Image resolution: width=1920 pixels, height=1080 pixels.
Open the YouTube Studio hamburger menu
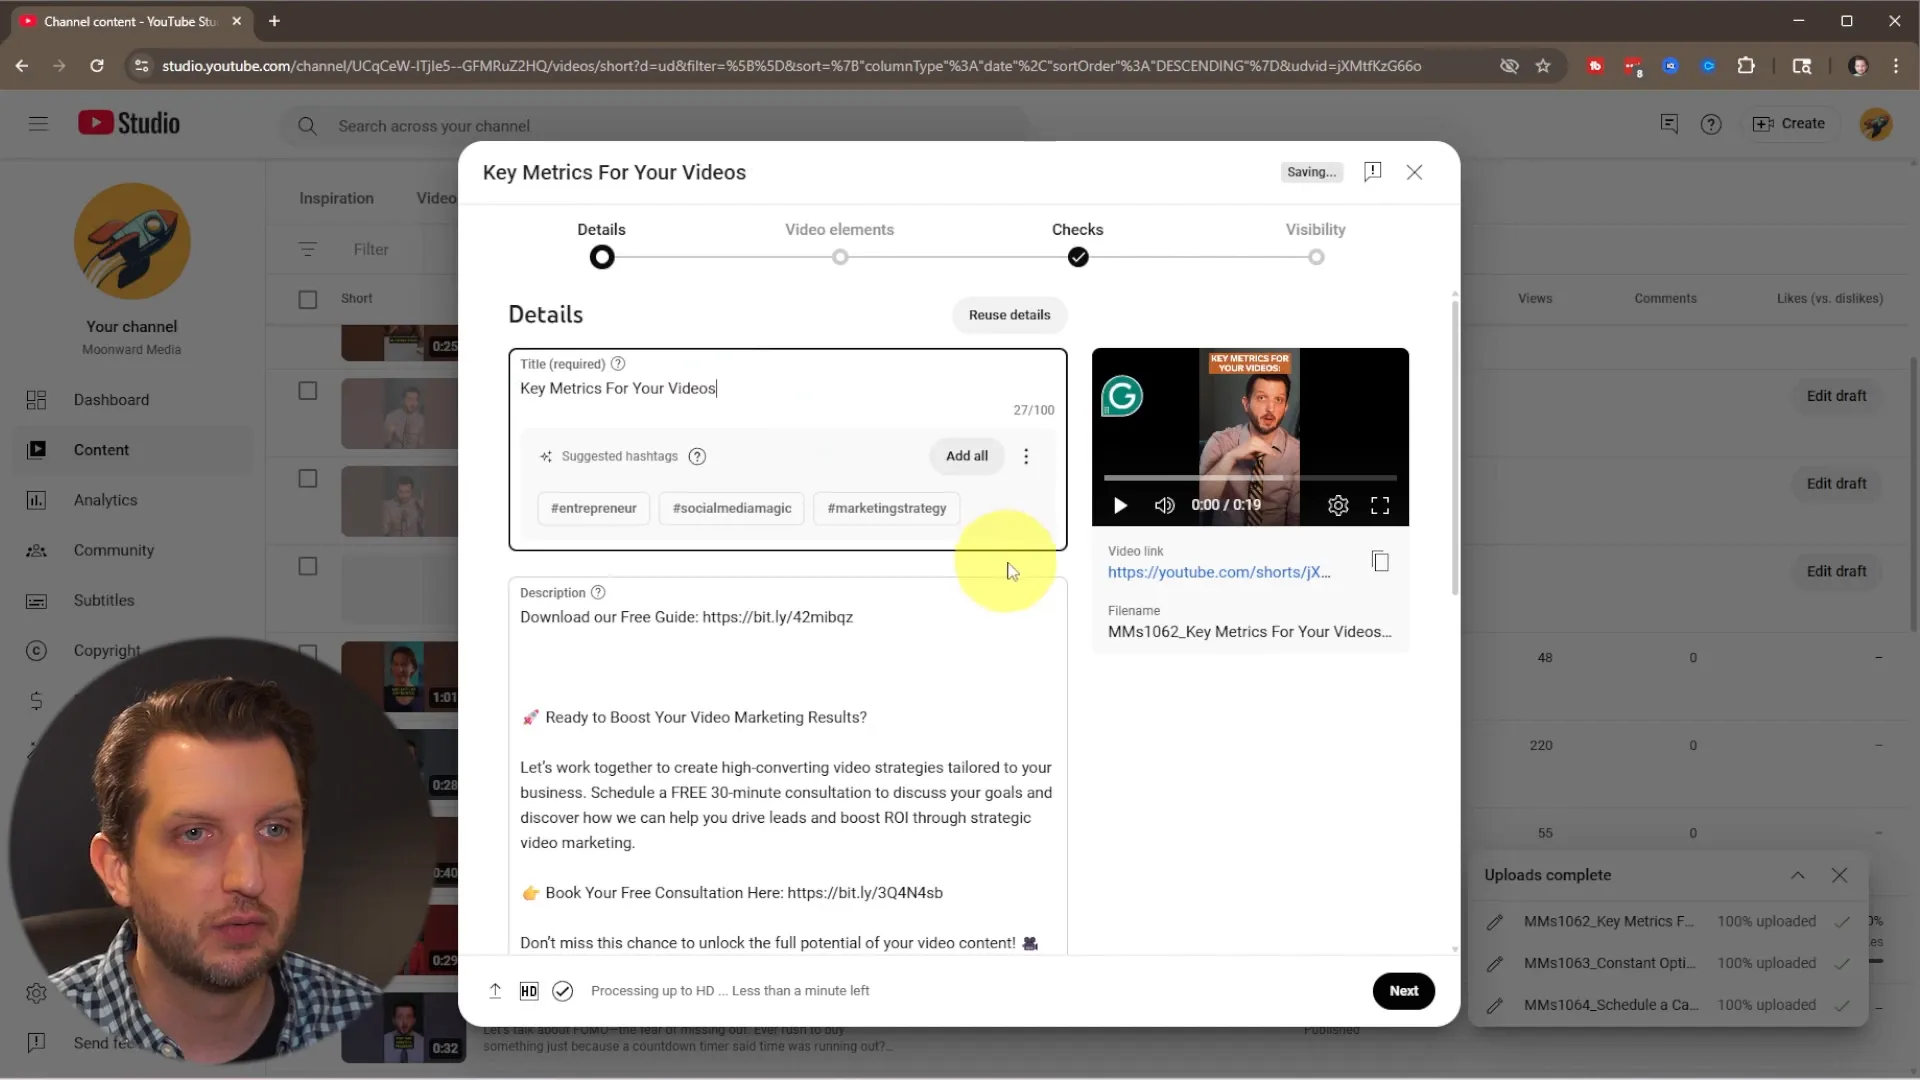pos(38,124)
